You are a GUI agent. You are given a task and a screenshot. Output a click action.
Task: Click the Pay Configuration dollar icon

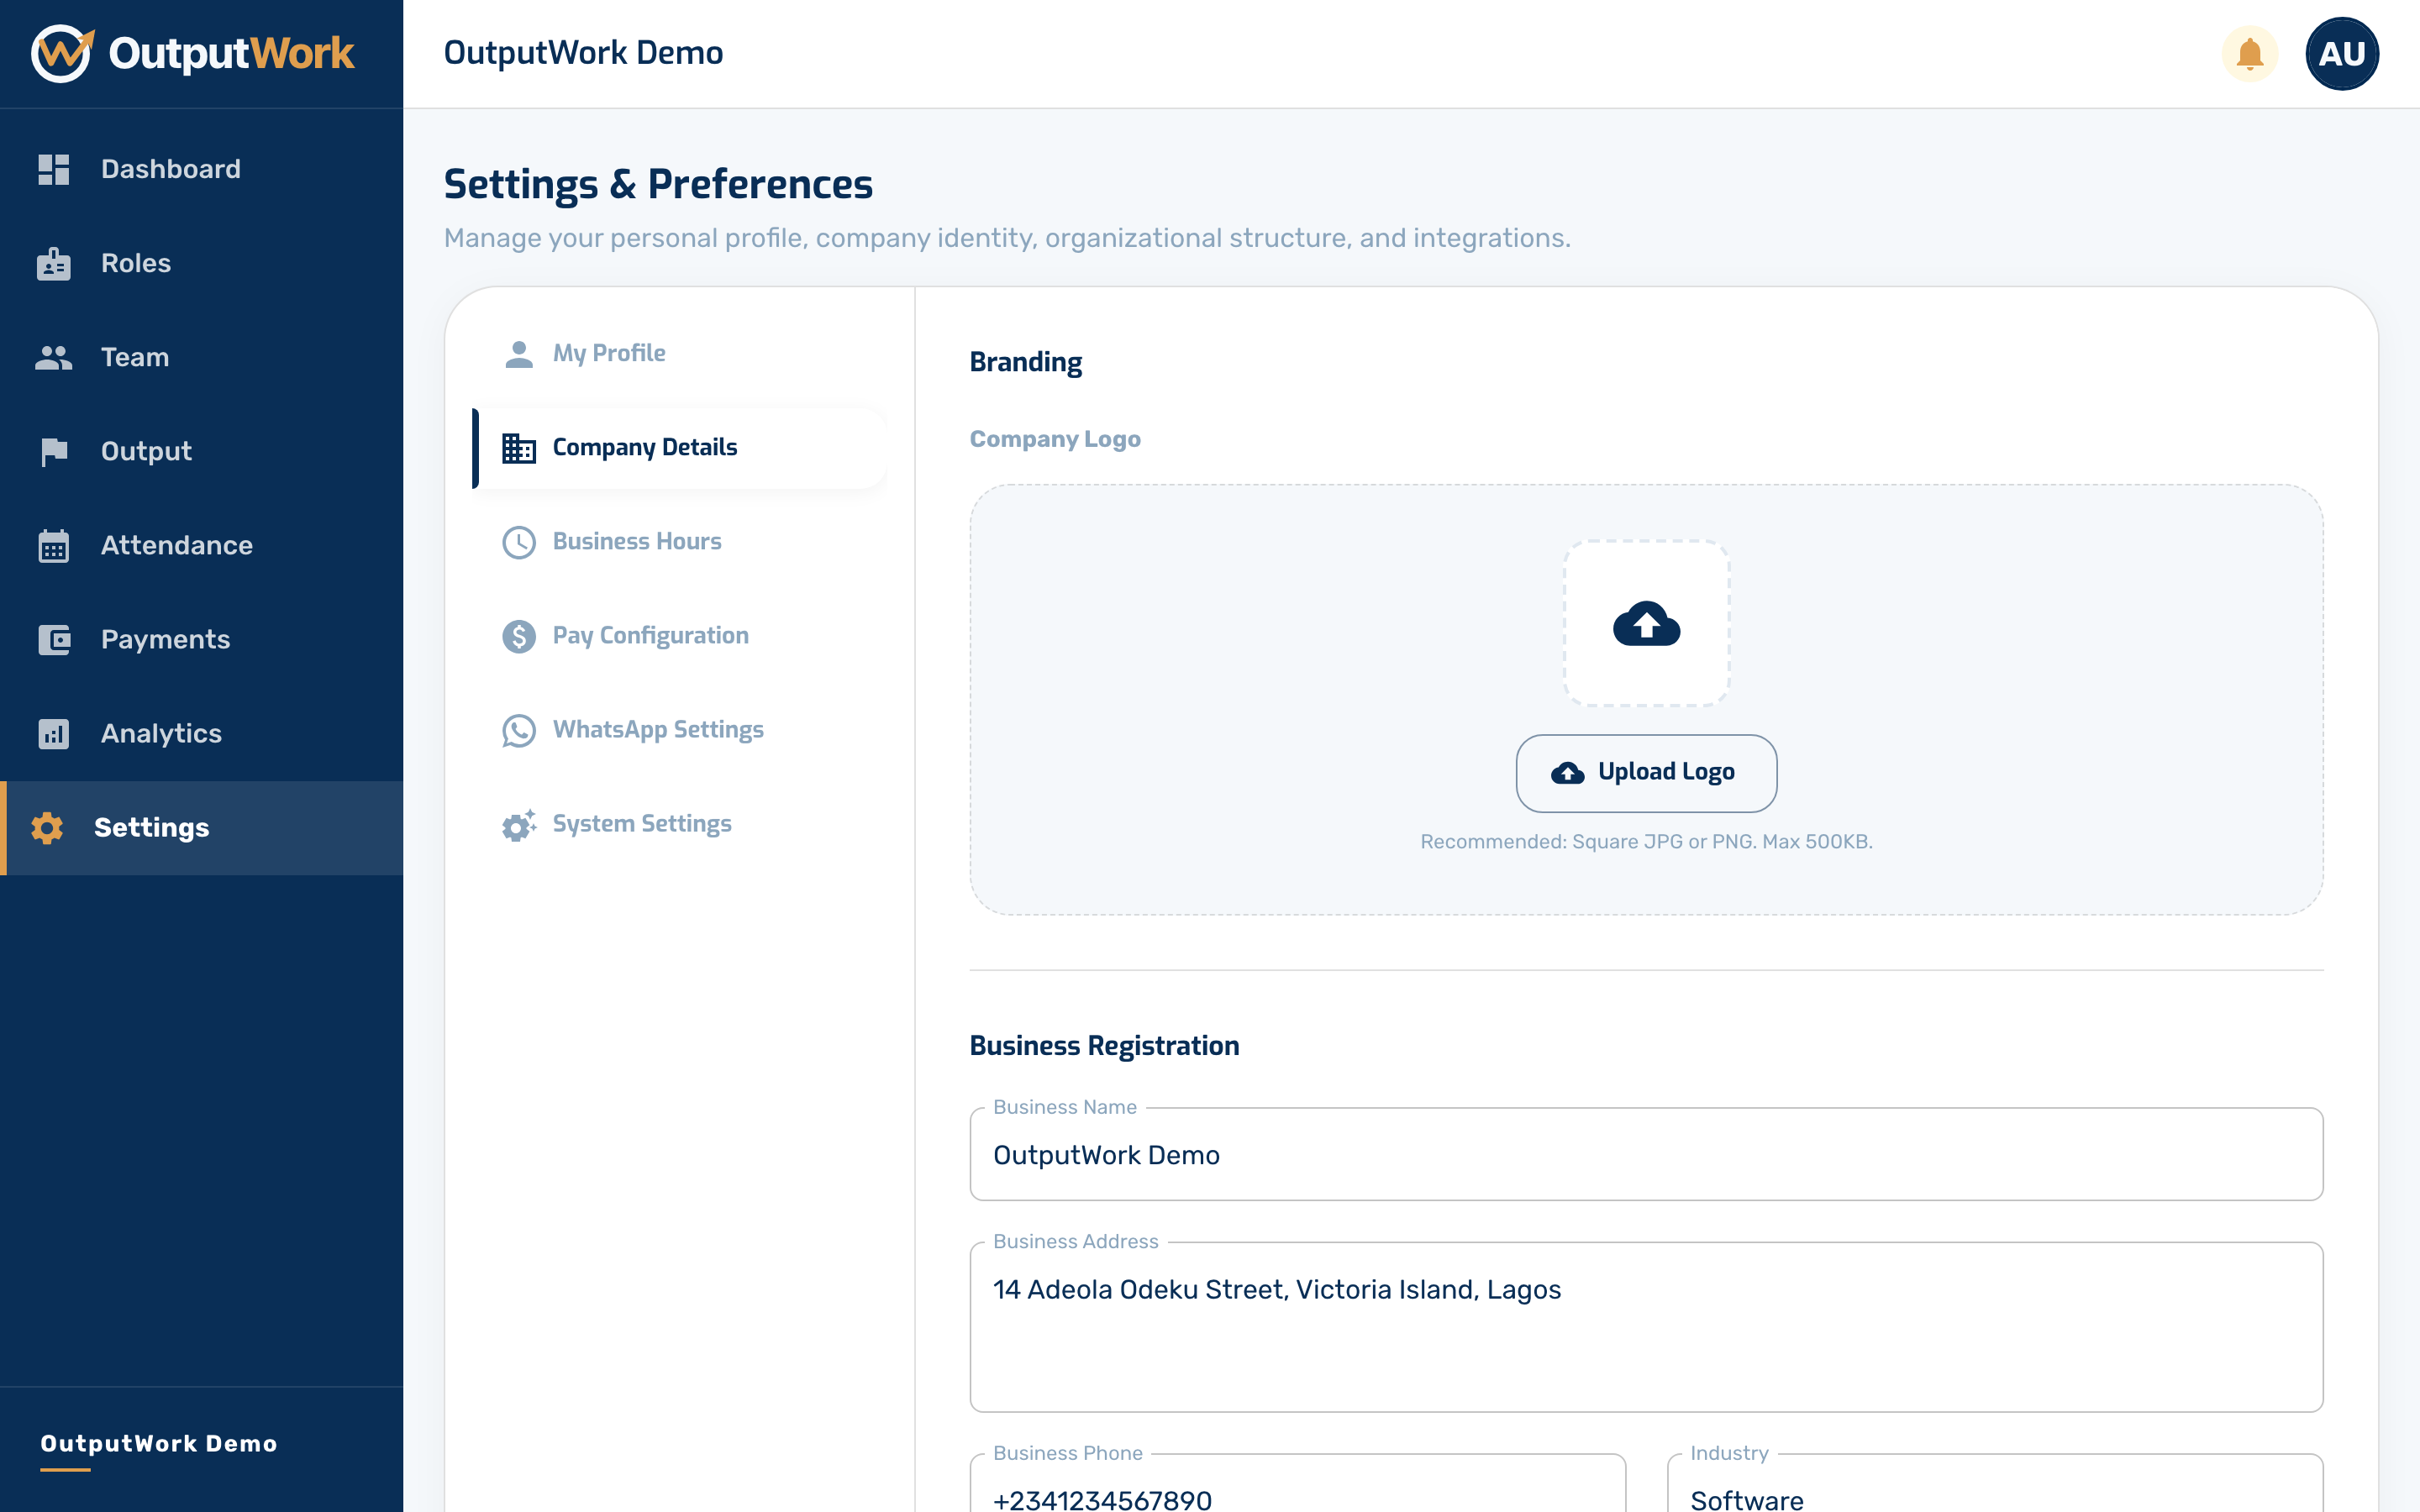(x=519, y=636)
